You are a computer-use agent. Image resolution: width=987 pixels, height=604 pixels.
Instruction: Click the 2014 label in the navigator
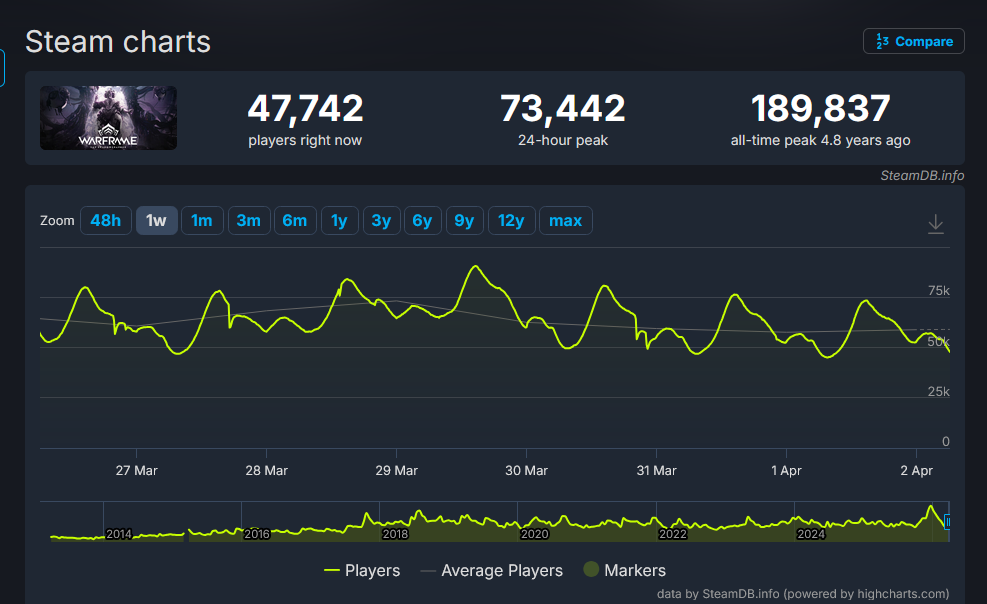(119, 534)
